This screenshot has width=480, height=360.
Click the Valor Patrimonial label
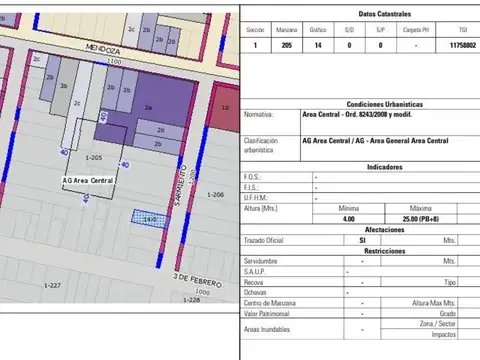pos(267,314)
